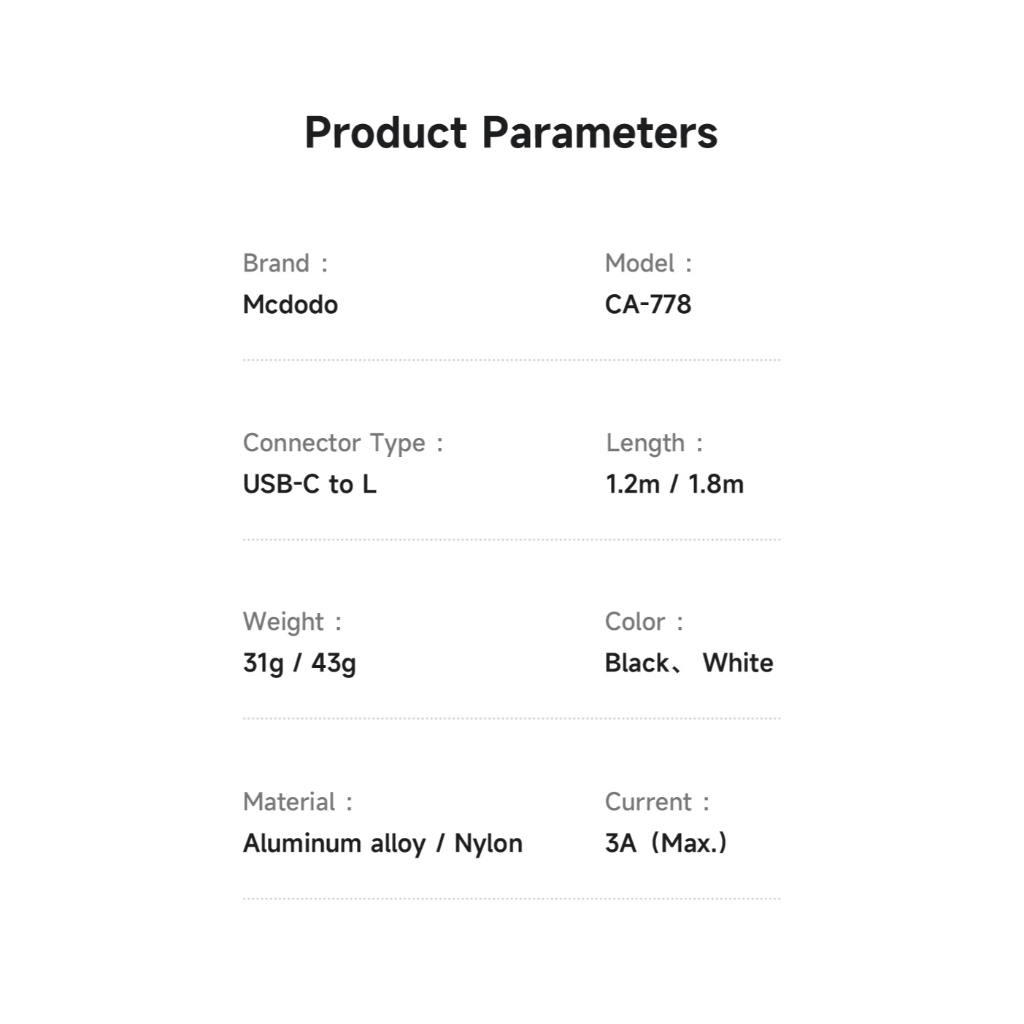
Task: Select the Mcdodo brand name
Action: click(290, 305)
